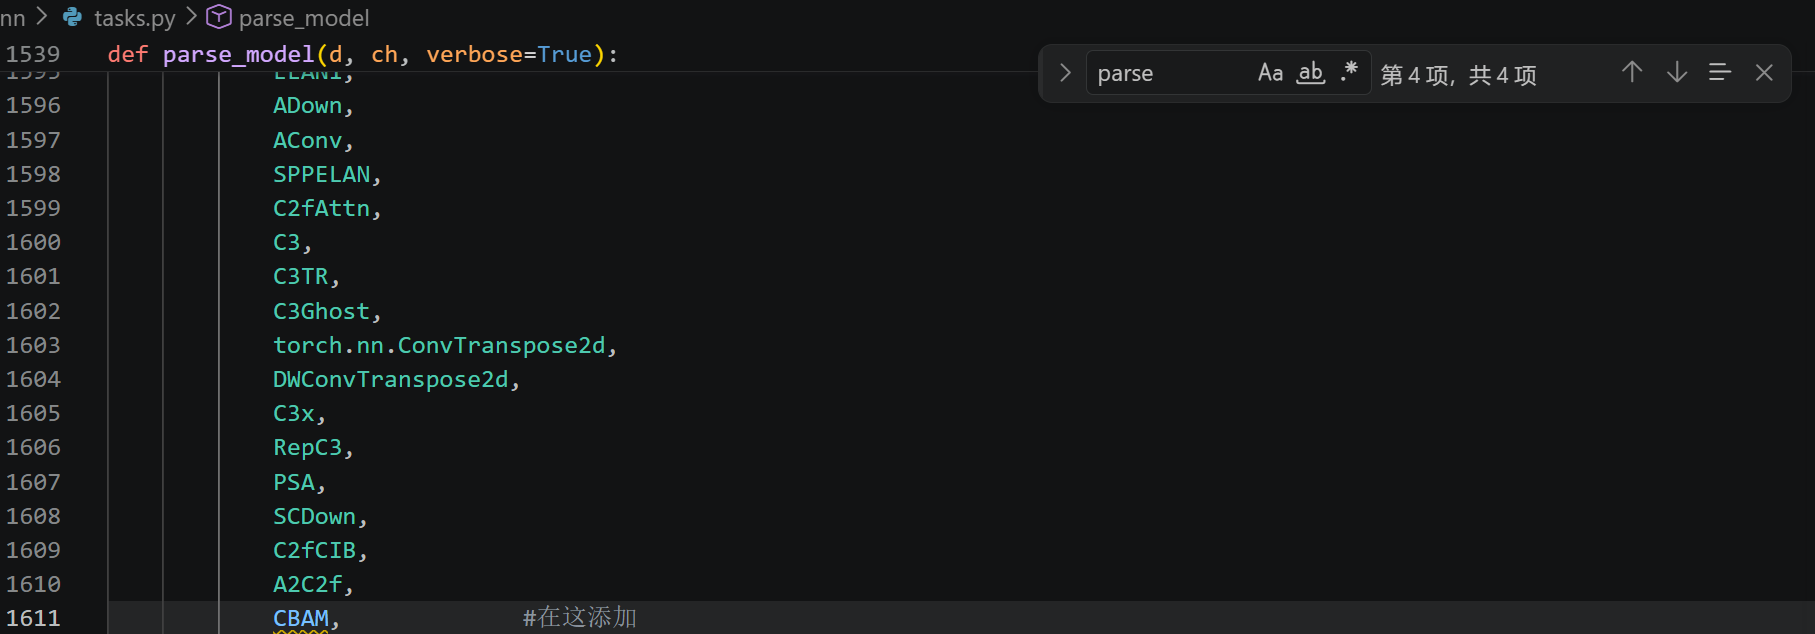Viewport: 1815px width, 634px height.
Task: Toggle Find in Selection icon
Action: click(x=1720, y=72)
